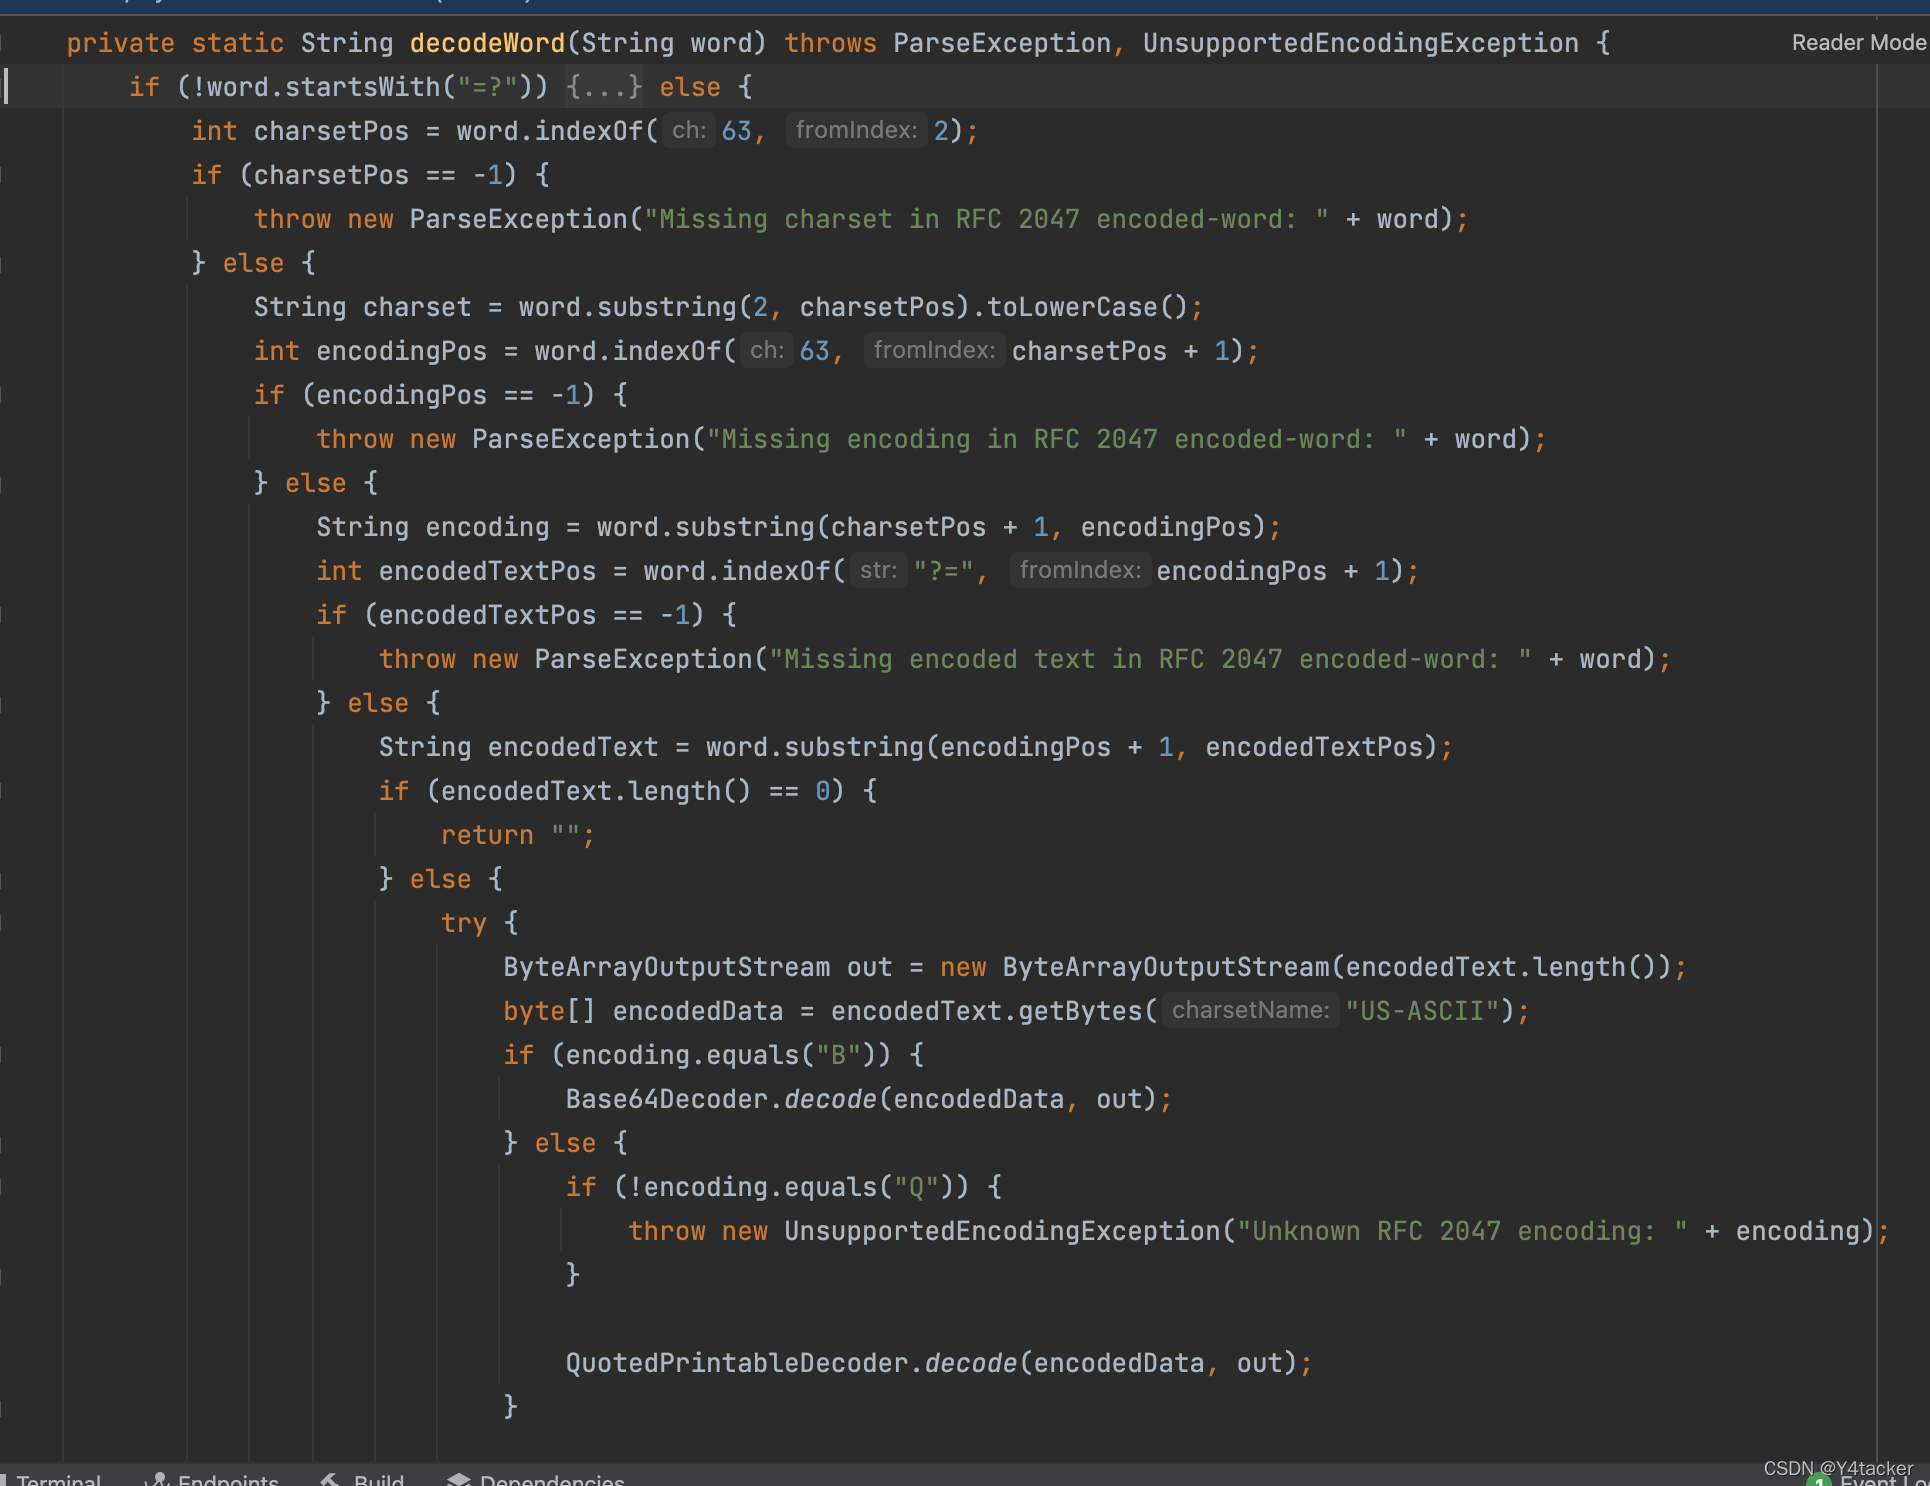Click the Build hammer icon
Image resolution: width=1930 pixels, height=1486 pixels.
pos(330,1479)
